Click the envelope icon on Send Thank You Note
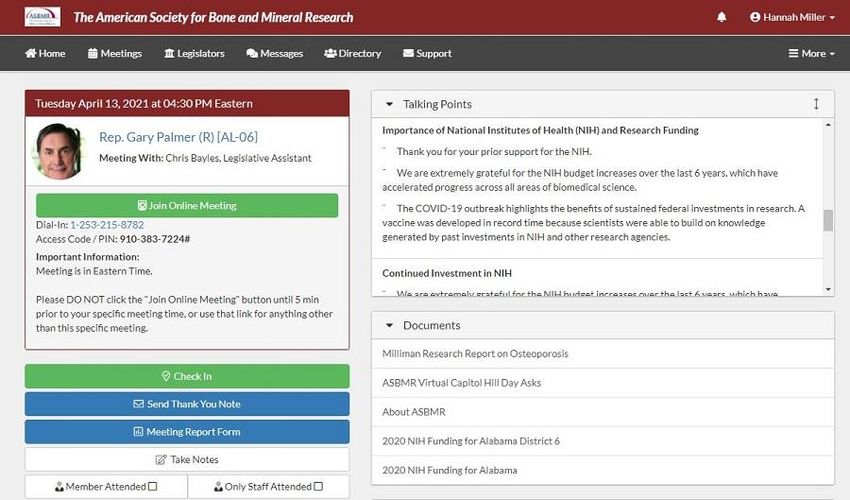 [x=138, y=404]
